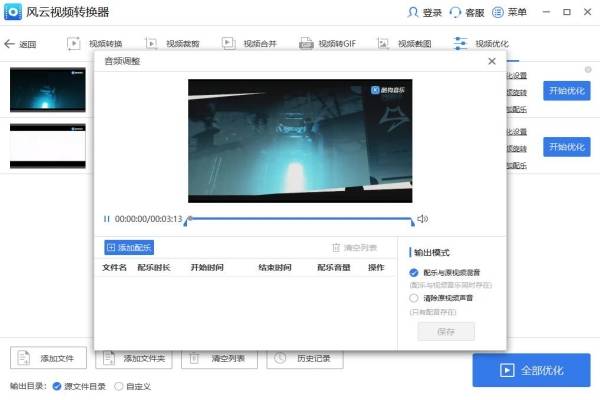
Task: Switch to the 视频裁剪 tab
Action: click(x=183, y=44)
